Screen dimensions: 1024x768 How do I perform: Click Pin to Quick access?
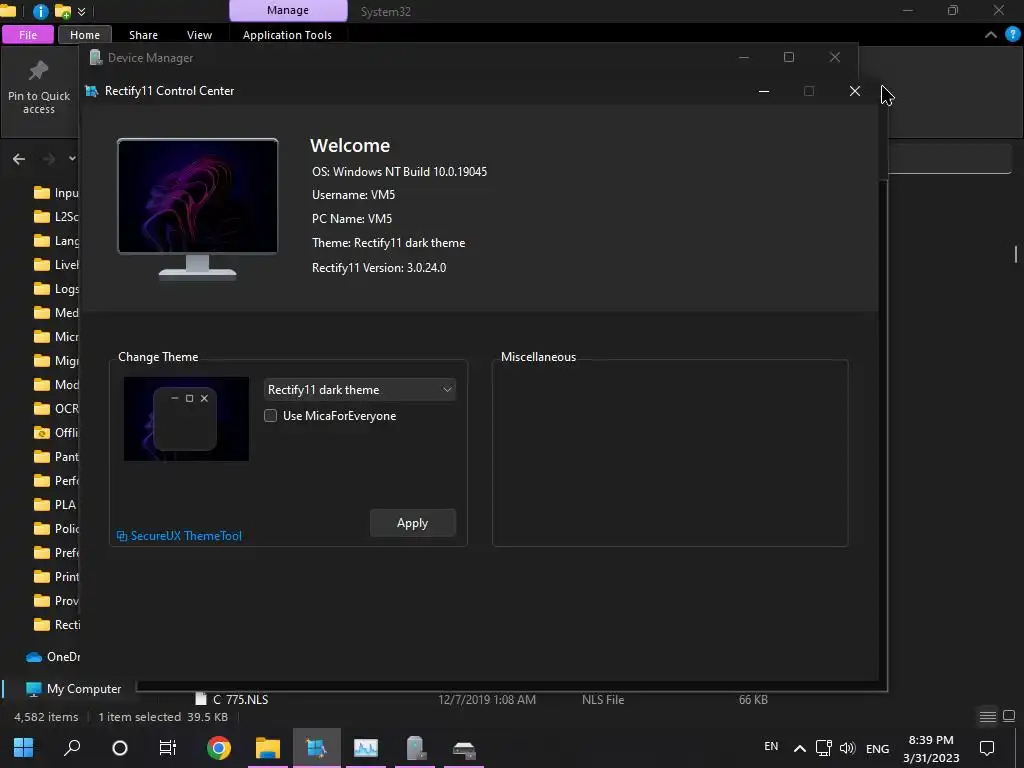(x=39, y=88)
